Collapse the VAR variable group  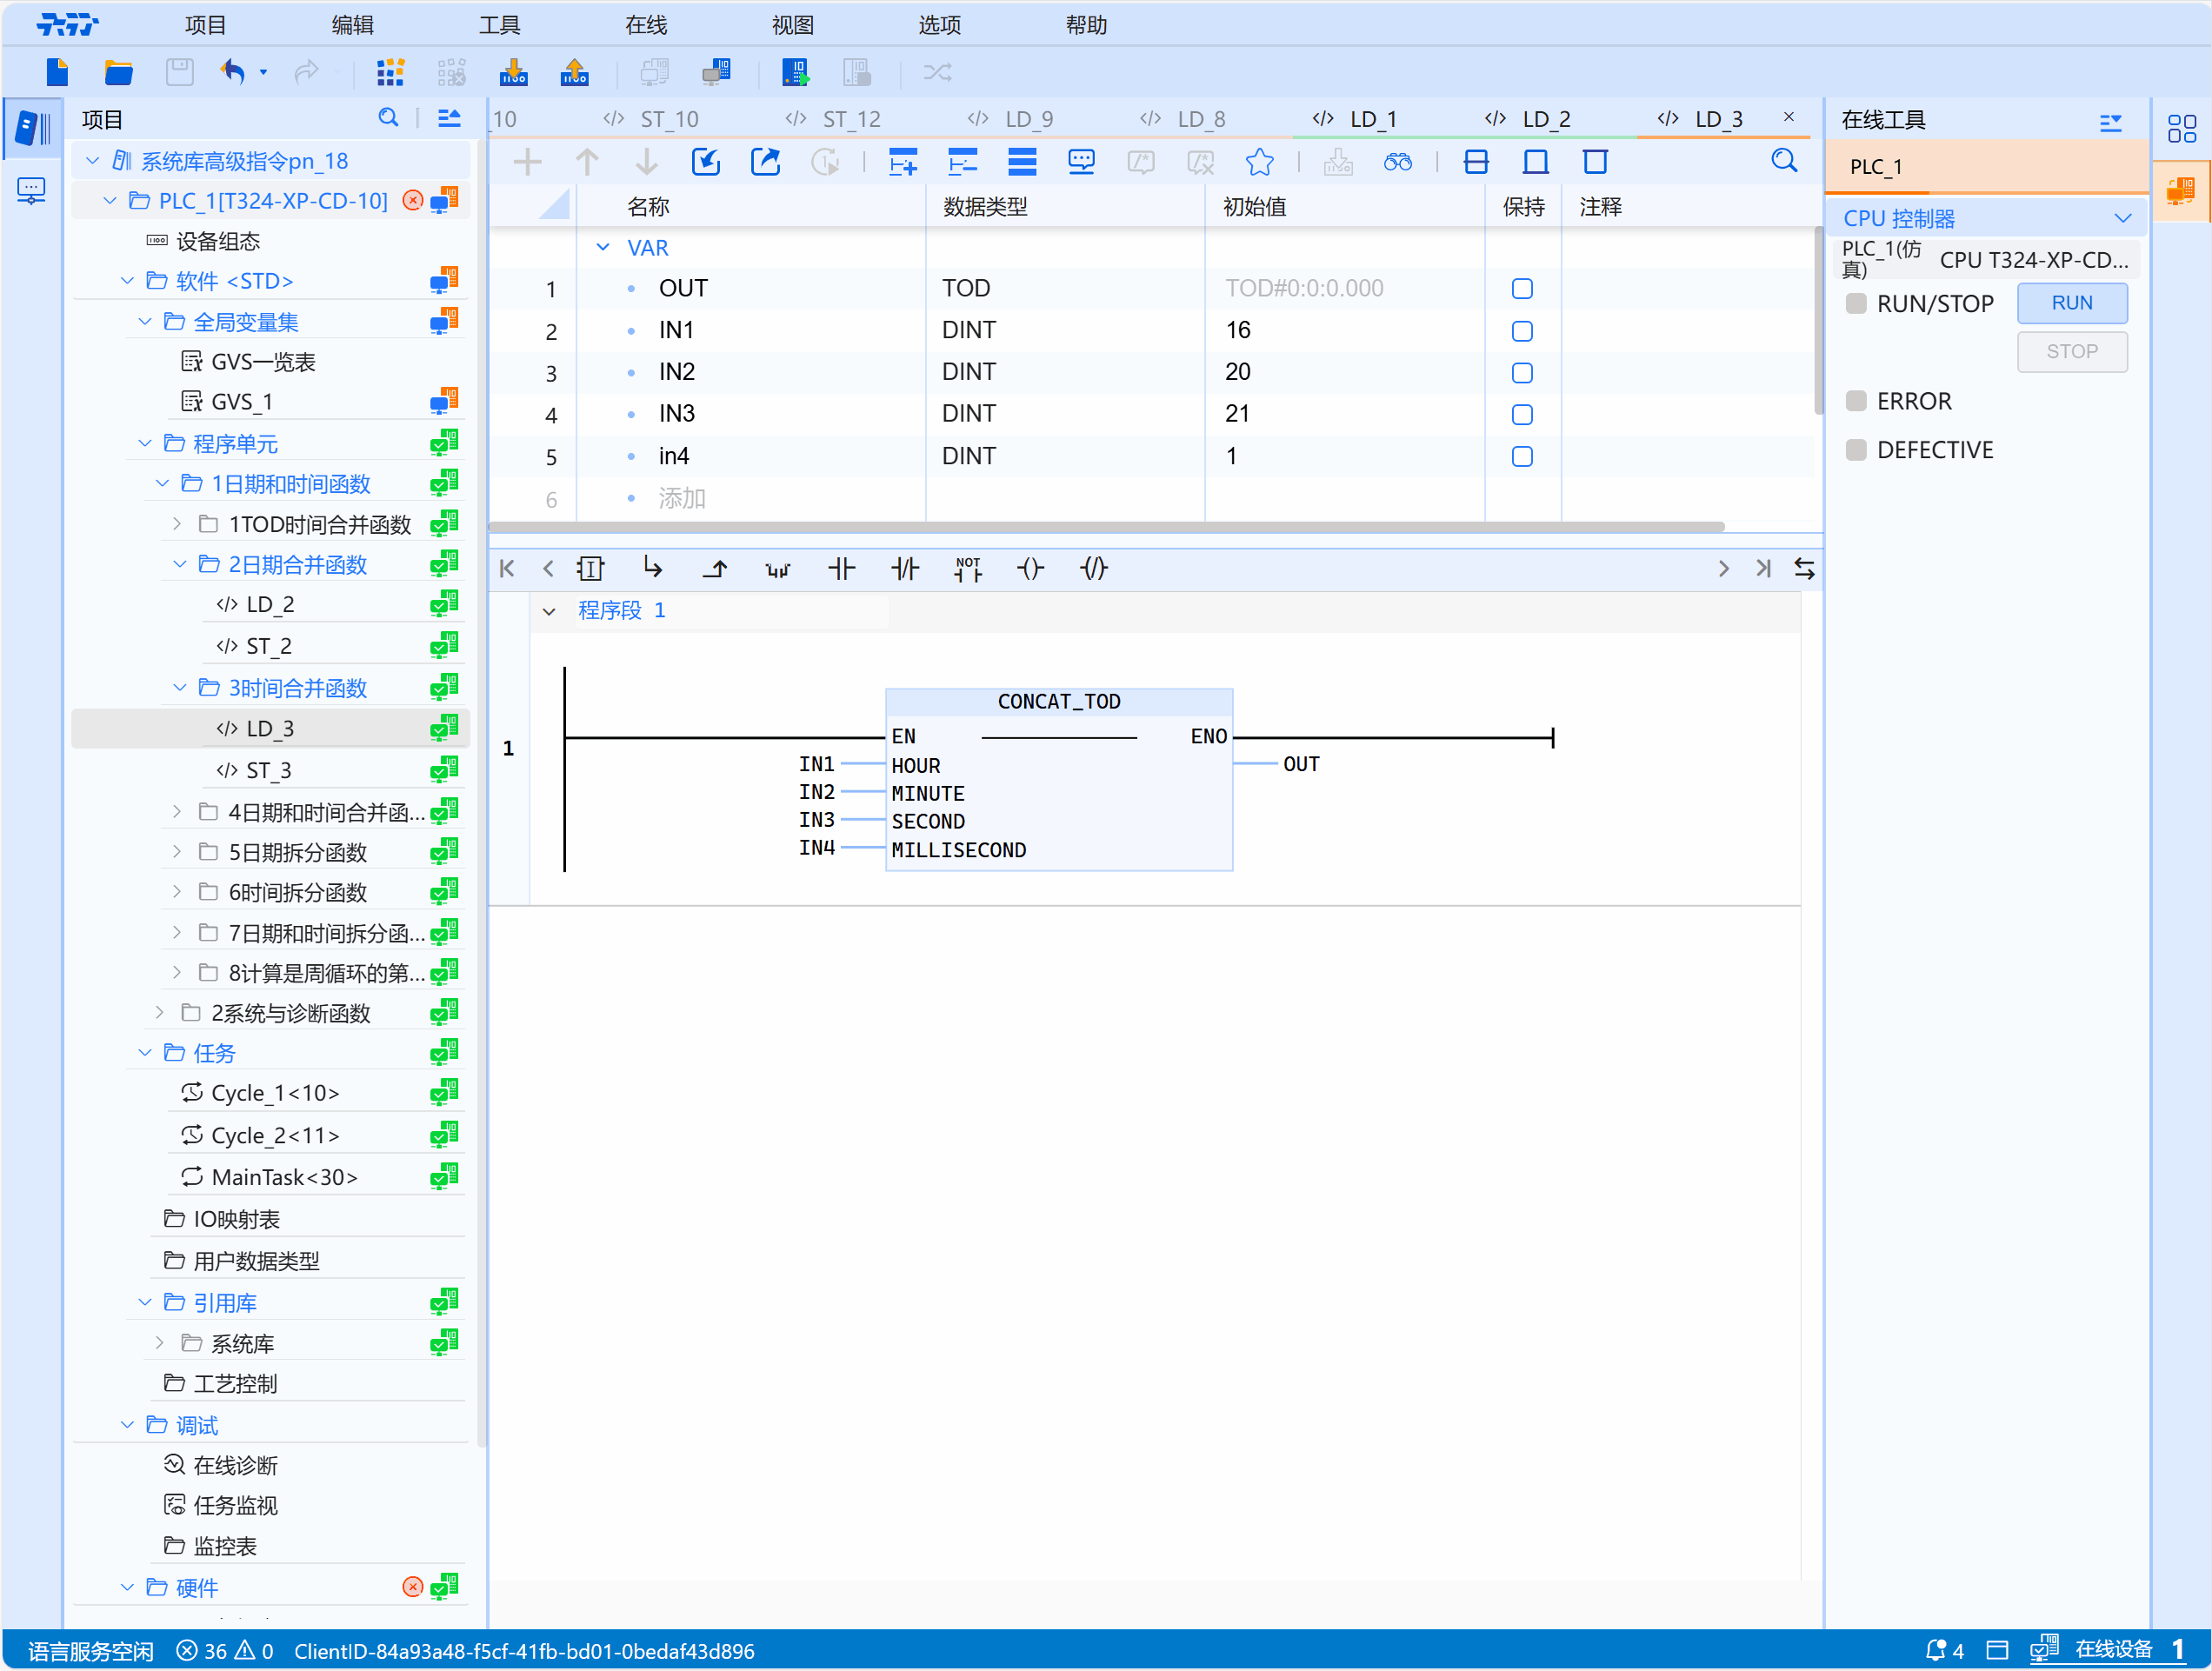603,247
